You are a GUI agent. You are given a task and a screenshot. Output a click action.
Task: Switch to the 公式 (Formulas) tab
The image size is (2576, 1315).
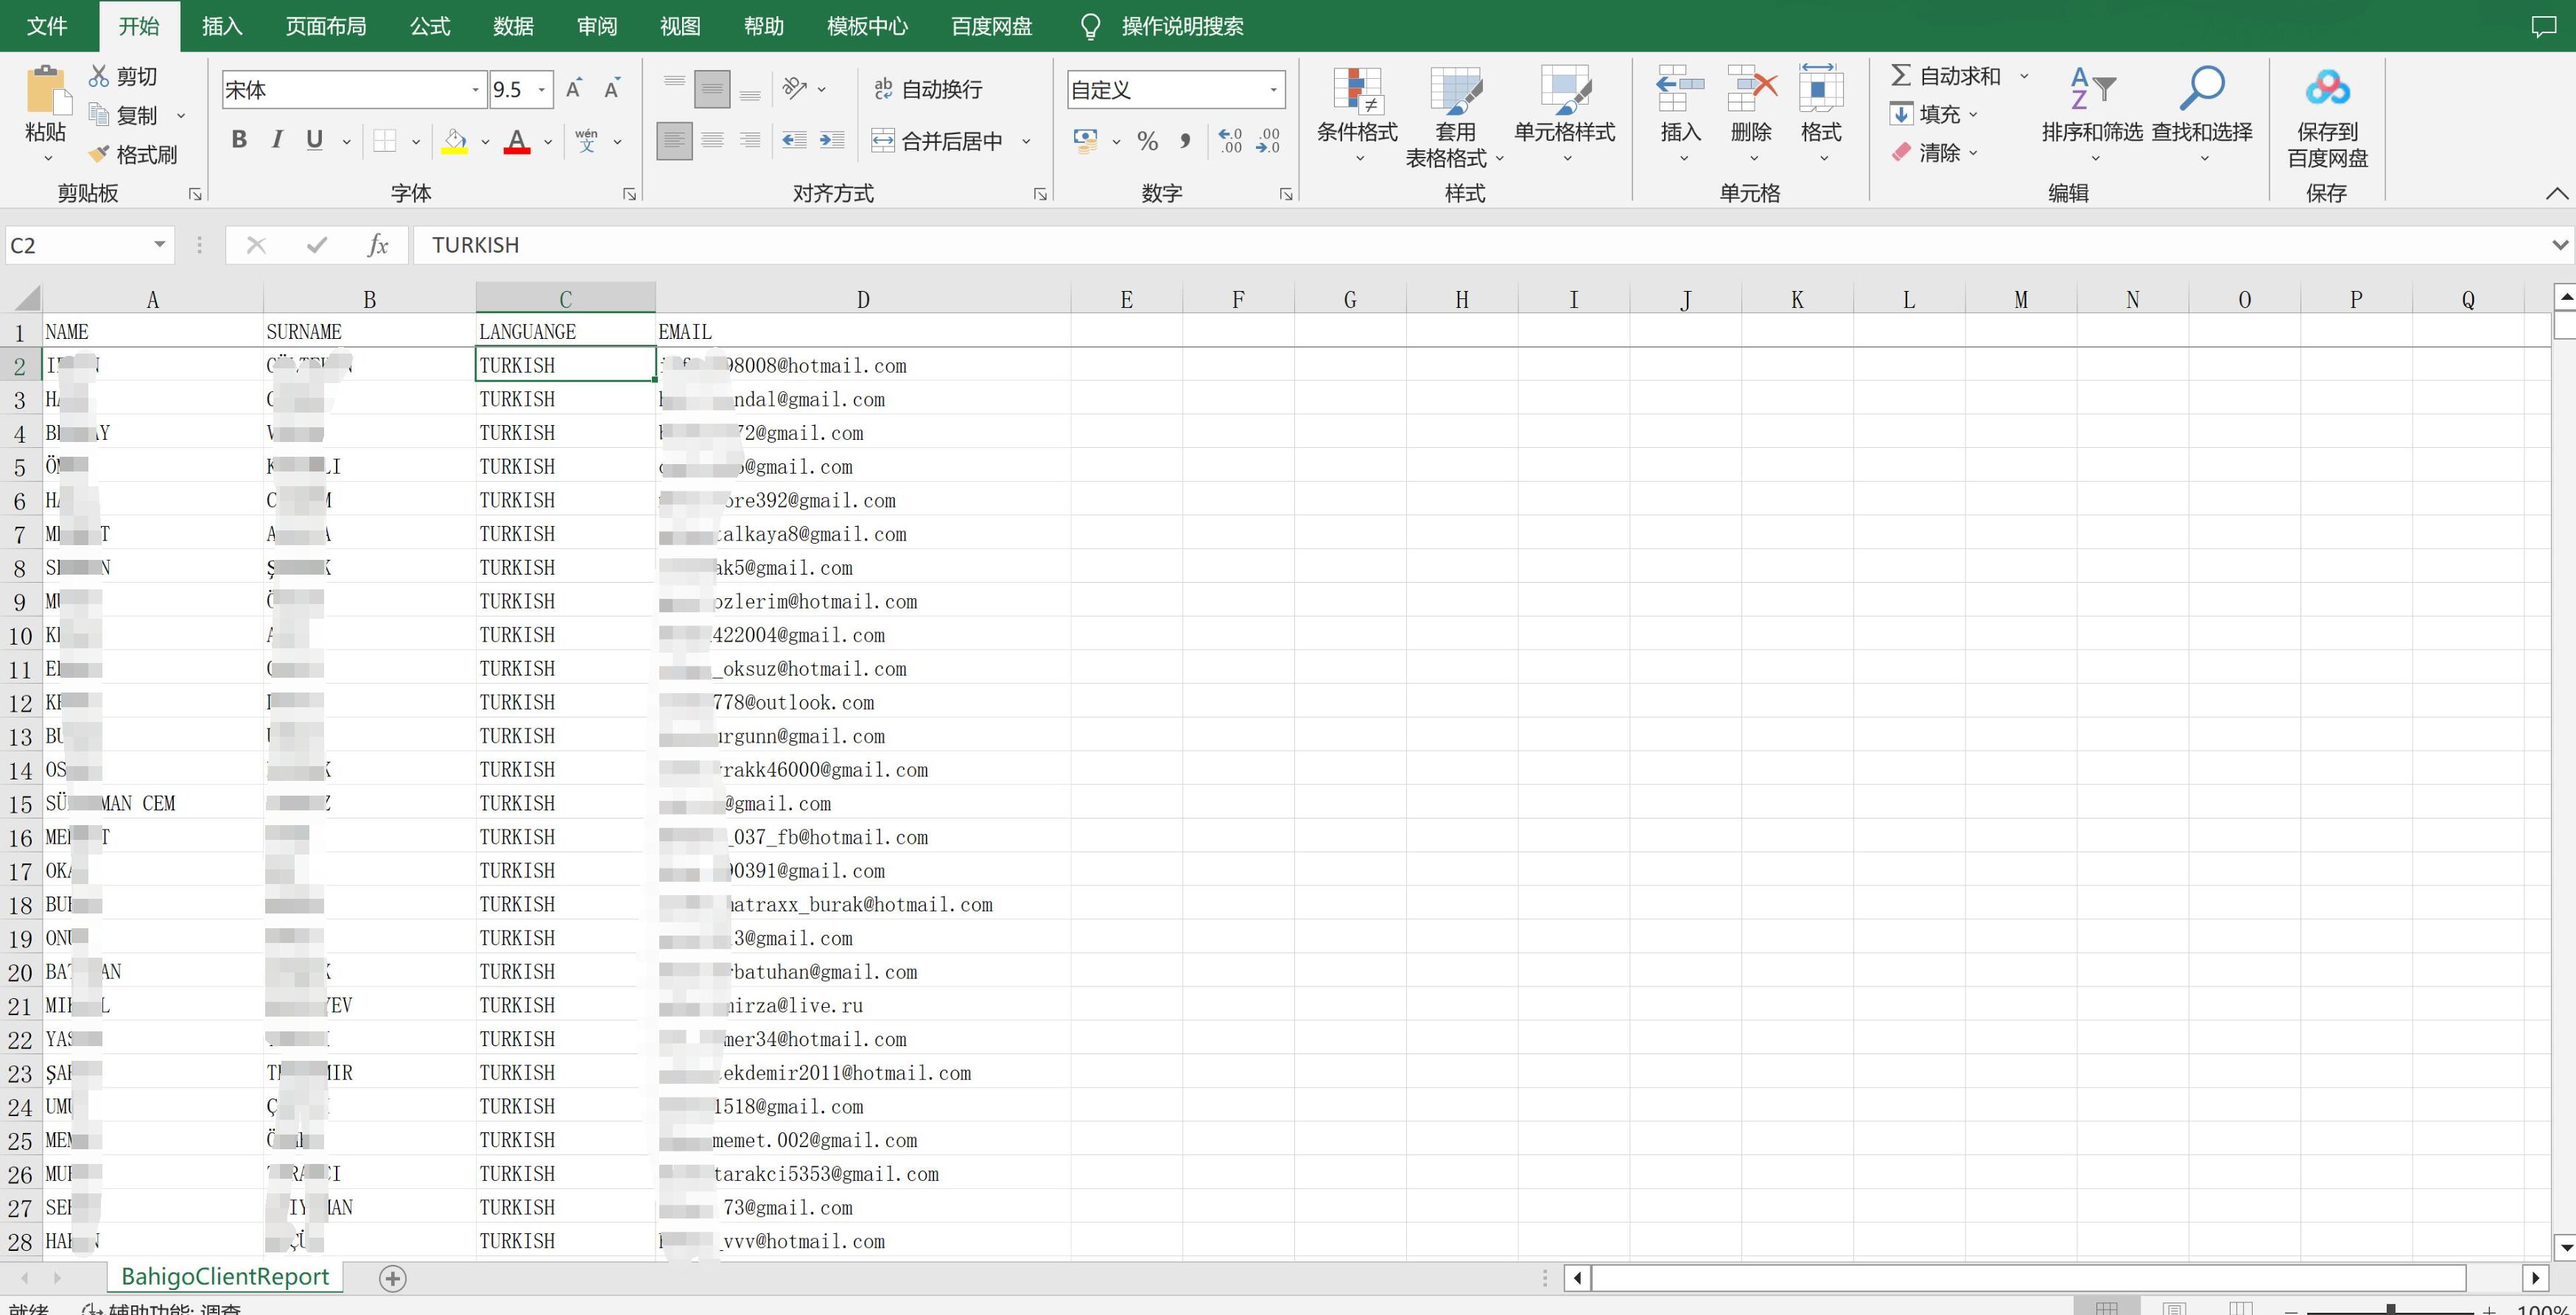click(430, 26)
